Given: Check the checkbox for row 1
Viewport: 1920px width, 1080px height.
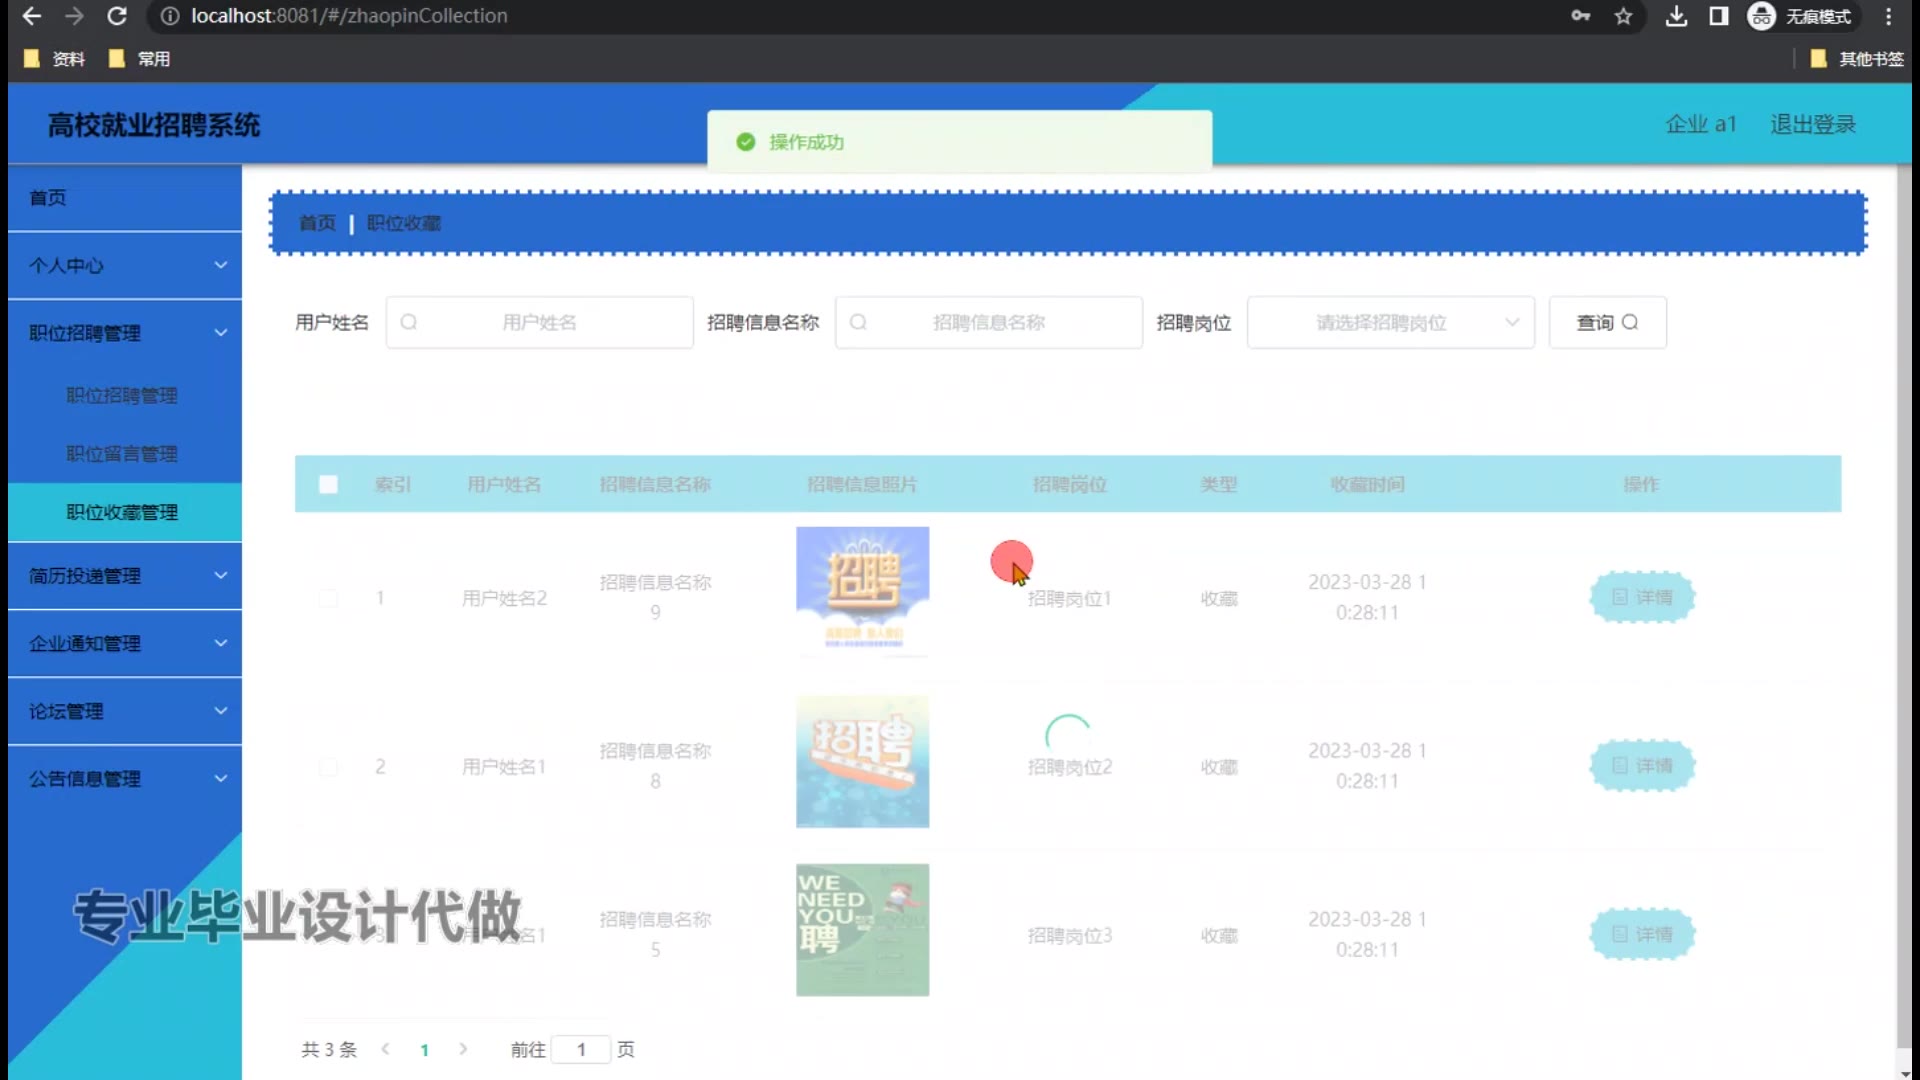Looking at the screenshot, I should coord(328,598).
